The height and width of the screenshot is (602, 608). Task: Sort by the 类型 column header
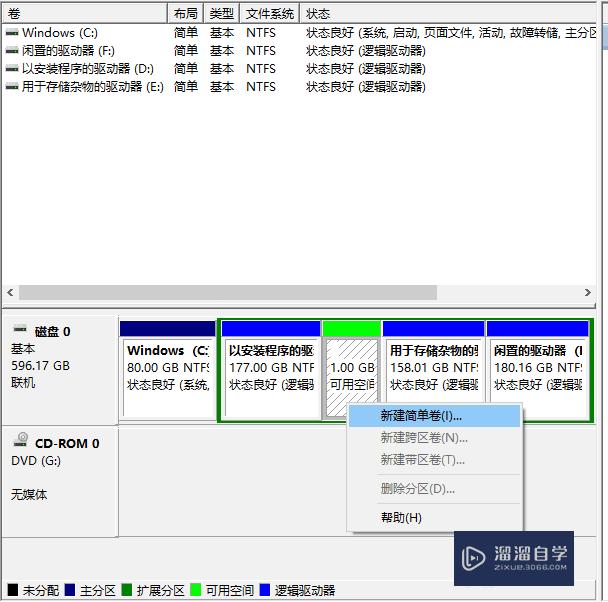coord(221,14)
